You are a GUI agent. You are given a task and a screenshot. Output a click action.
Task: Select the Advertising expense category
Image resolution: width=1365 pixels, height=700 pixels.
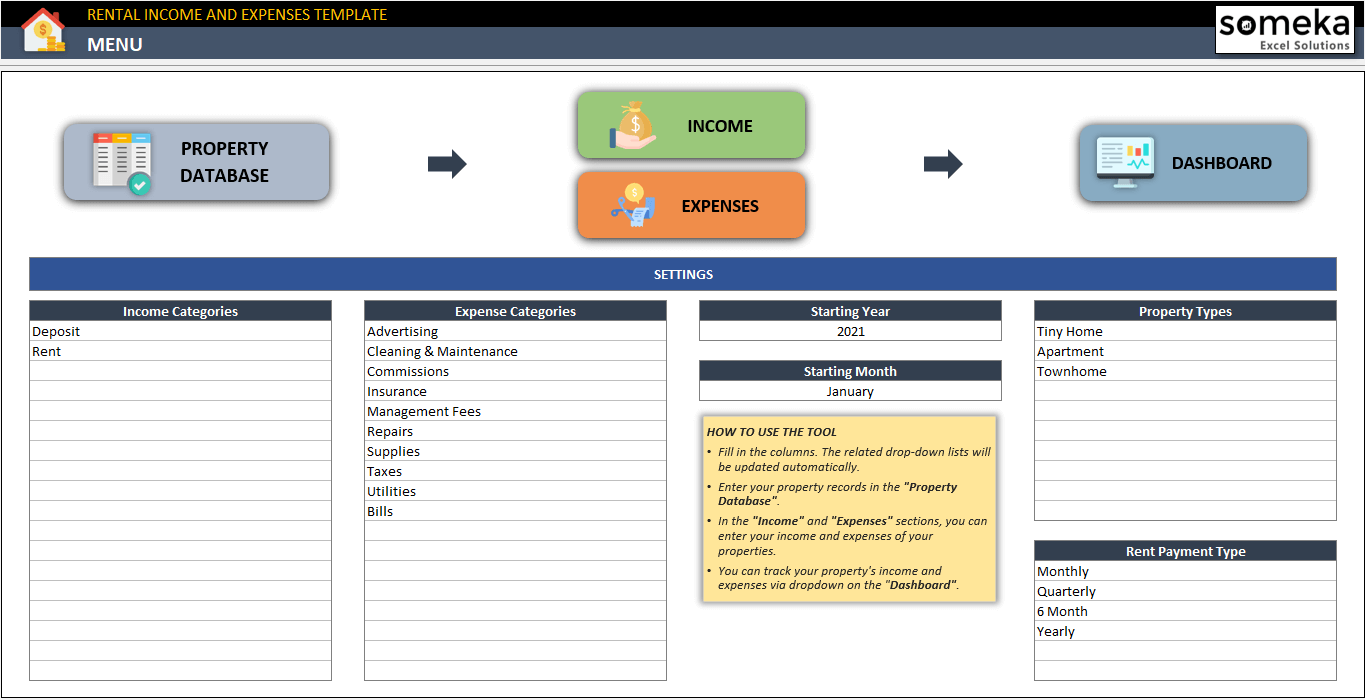pyautogui.click(x=515, y=331)
